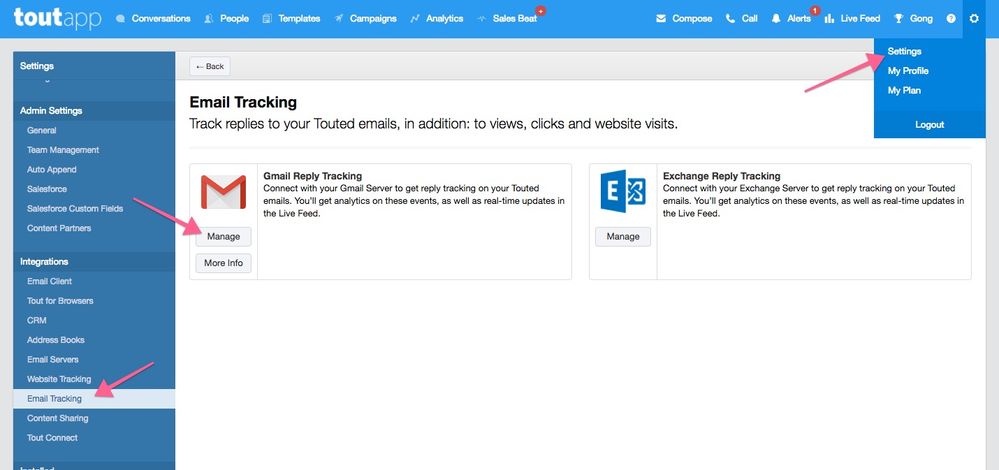The width and height of the screenshot is (999, 470).
Task: Go to the Analytics section
Action: click(x=437, y=18)
